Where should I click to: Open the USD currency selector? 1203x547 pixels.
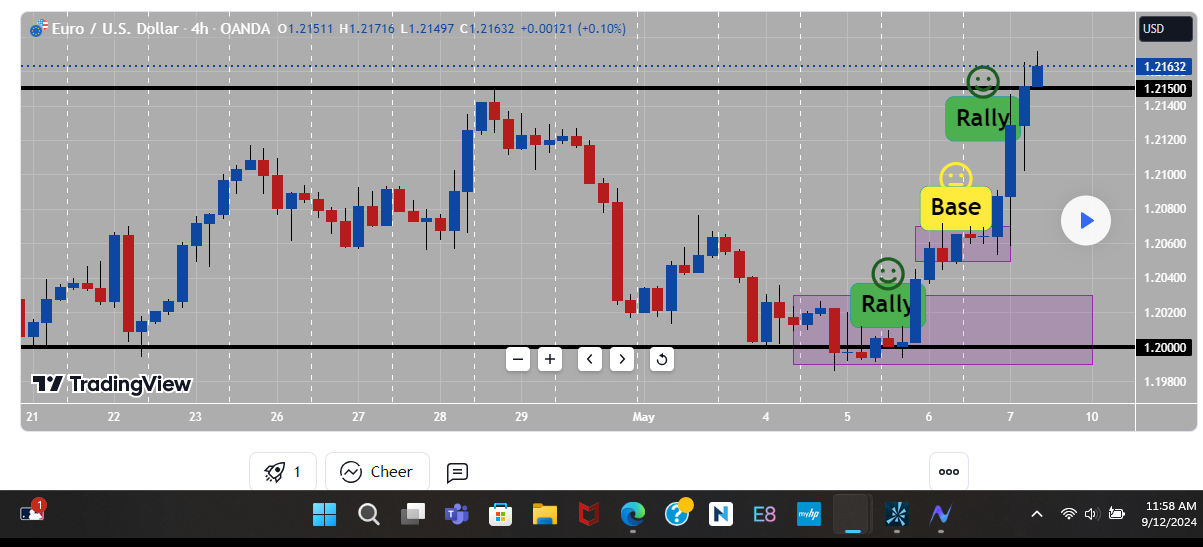(1165, 29)
